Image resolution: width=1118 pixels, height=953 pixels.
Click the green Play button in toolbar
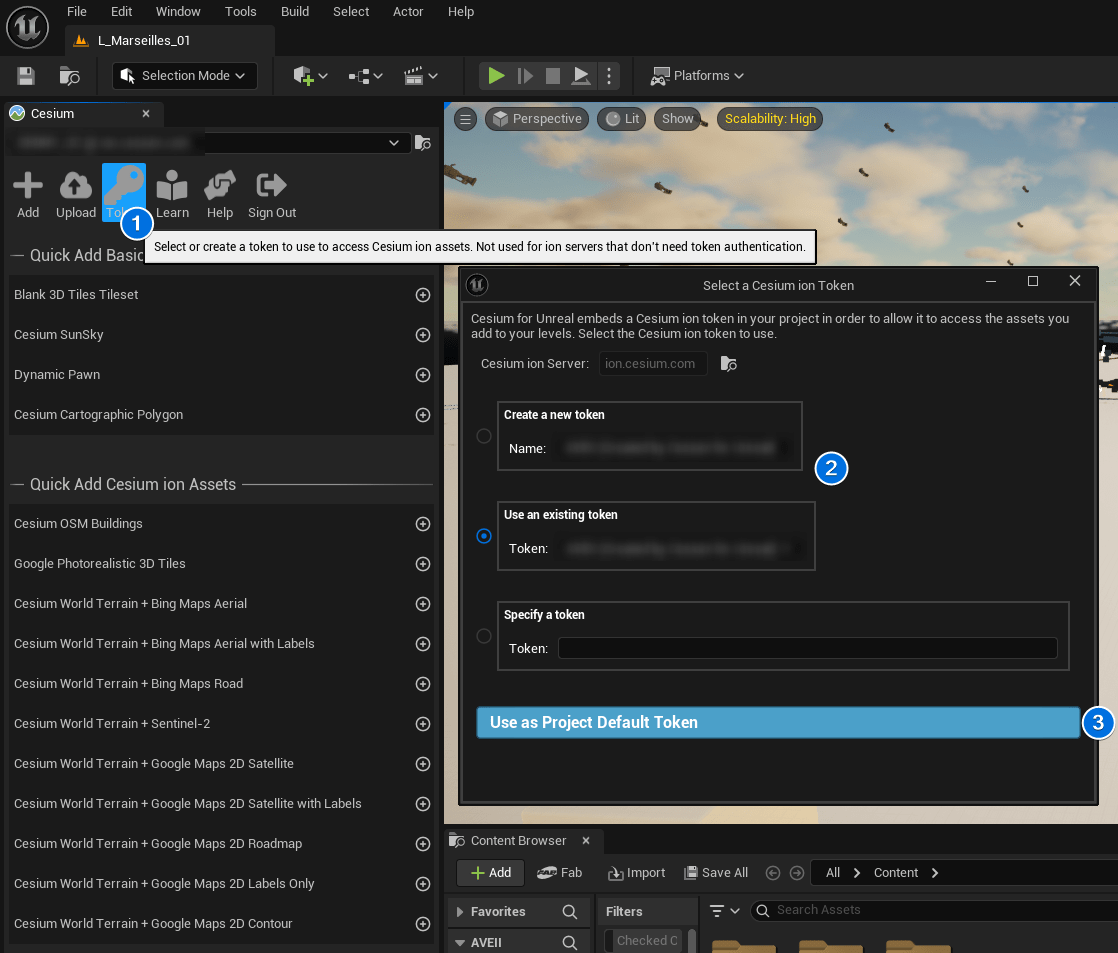click(x=496, y=76)
